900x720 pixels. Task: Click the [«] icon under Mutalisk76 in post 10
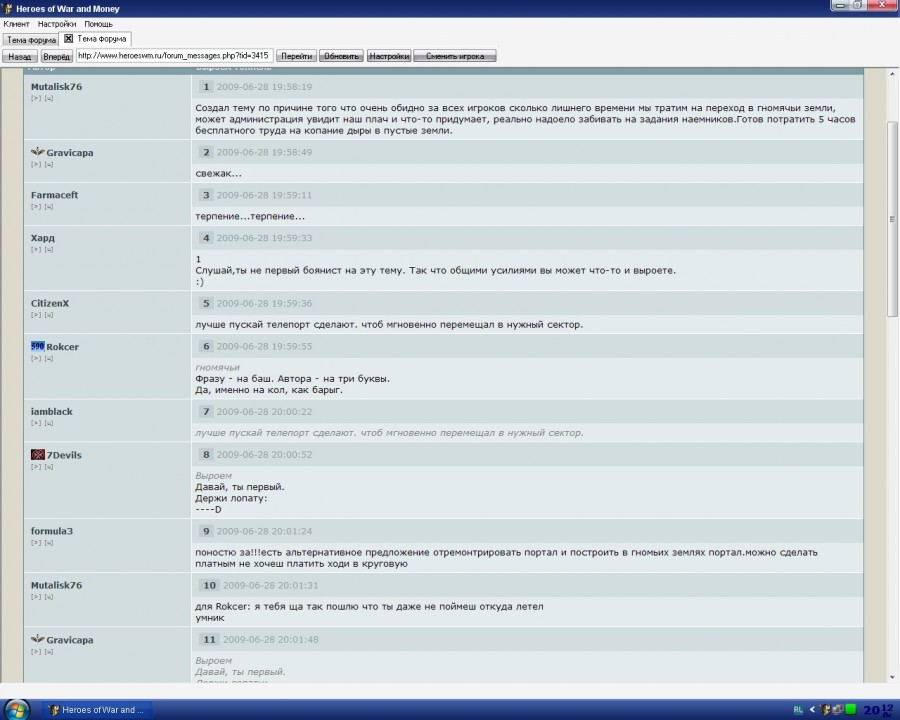48,597
